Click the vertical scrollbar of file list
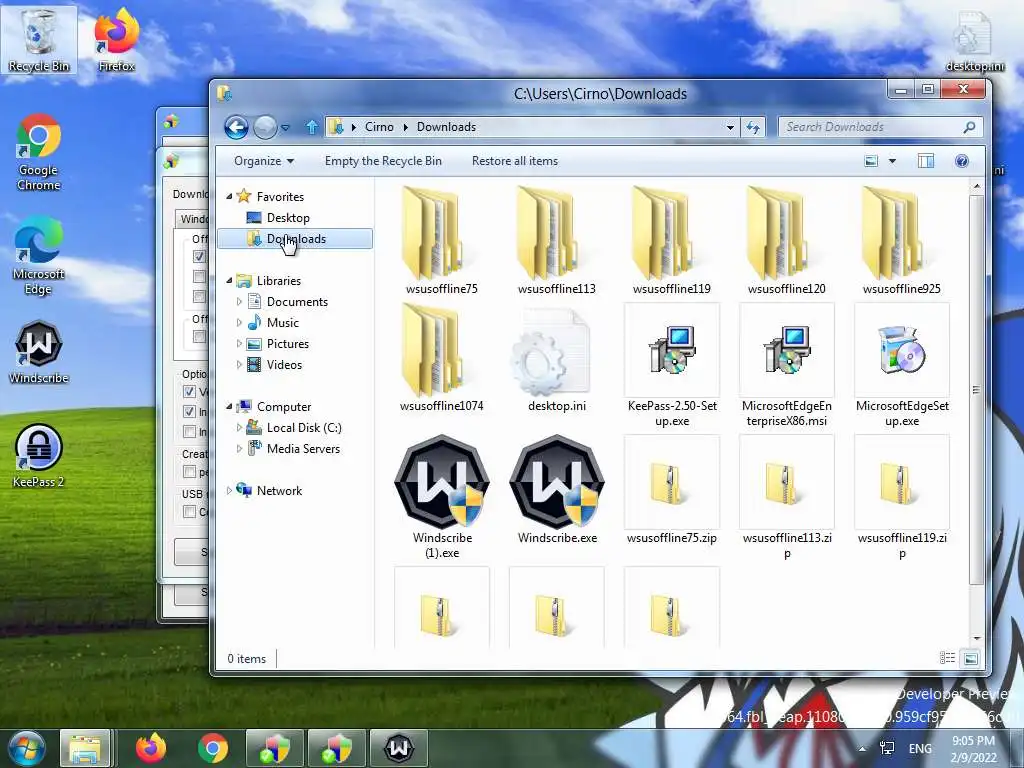Screen dimensions: 1024x768 coord(976,389)
